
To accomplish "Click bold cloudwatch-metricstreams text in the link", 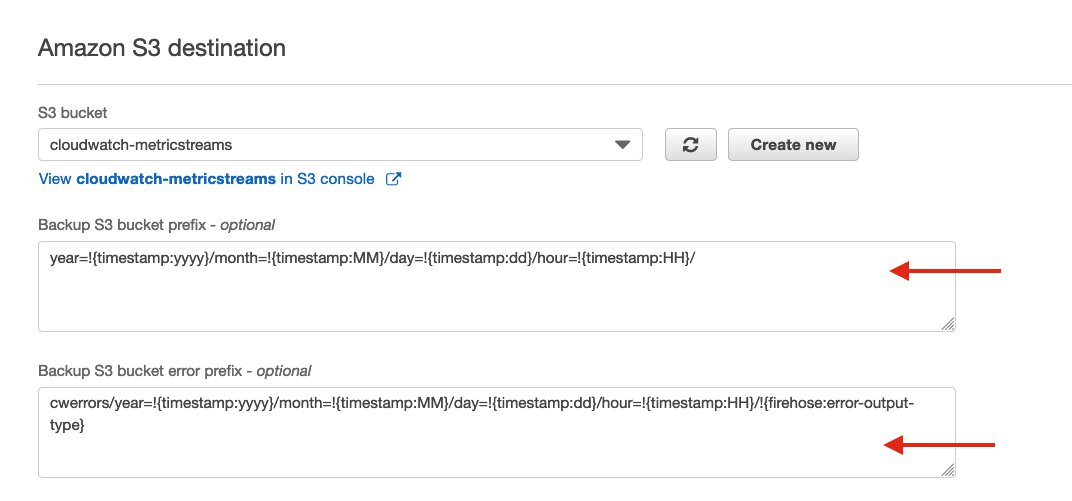I will 176,179.
